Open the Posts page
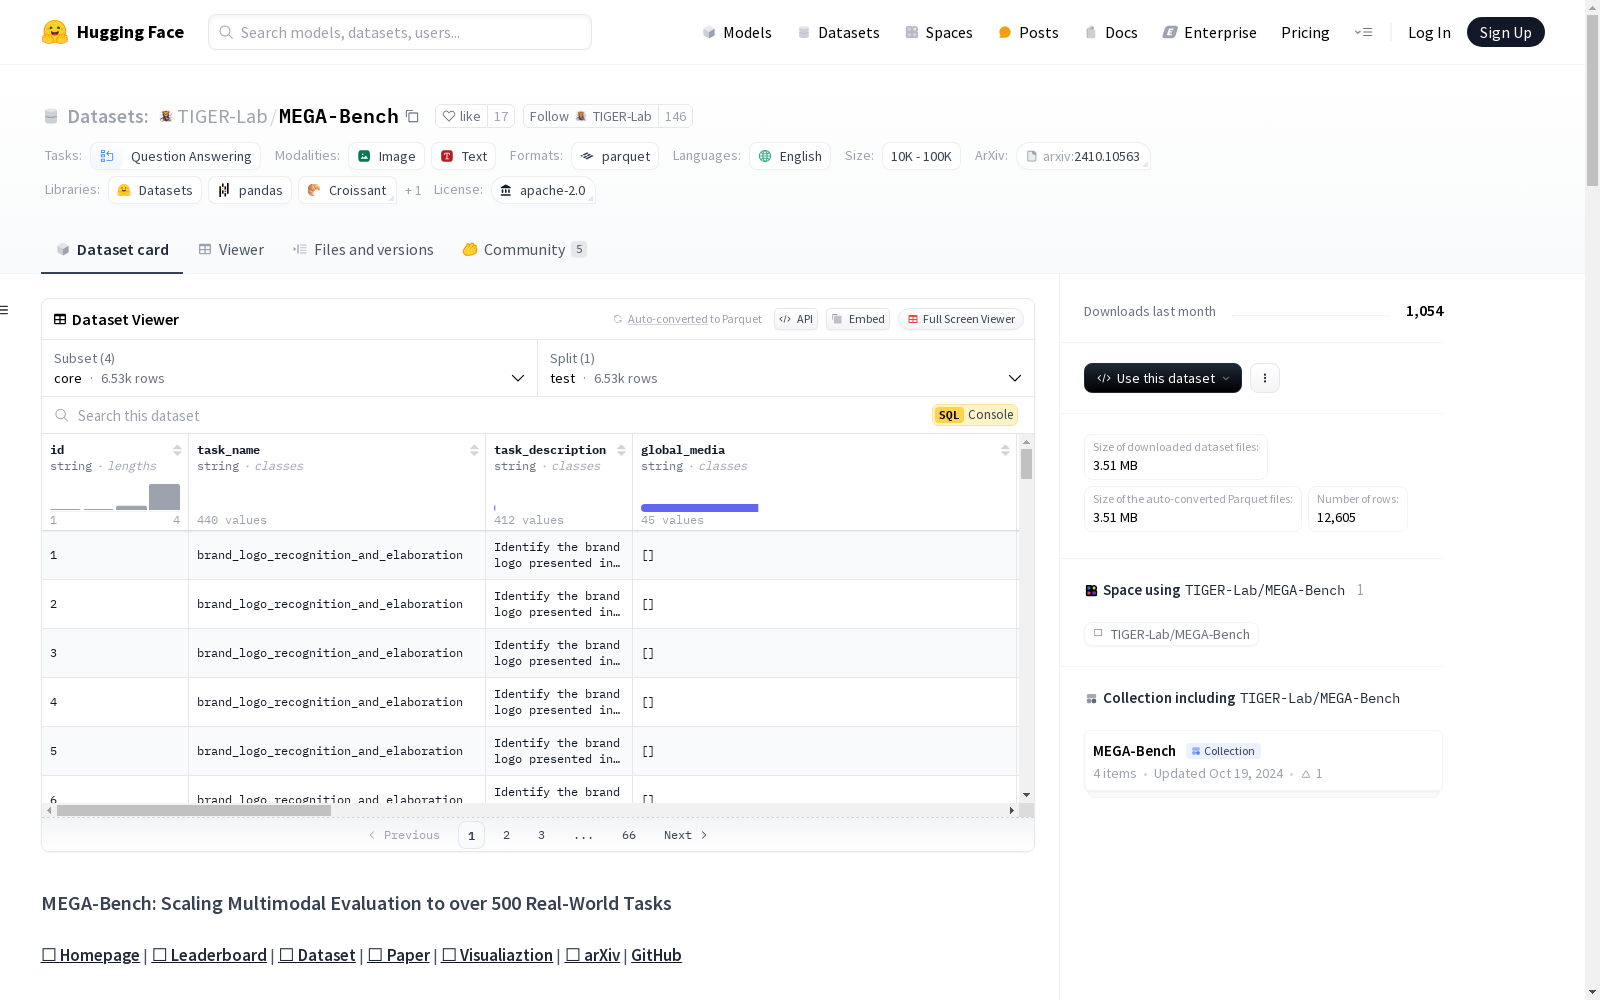 coord(1028,32)
